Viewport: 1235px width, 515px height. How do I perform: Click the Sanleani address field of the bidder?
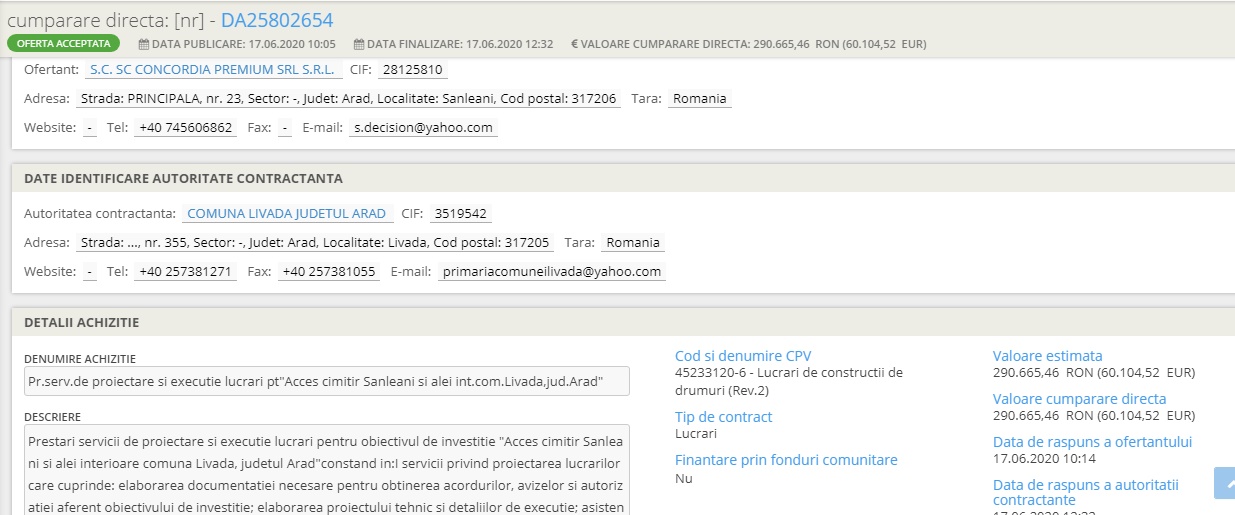click(349, 99)
